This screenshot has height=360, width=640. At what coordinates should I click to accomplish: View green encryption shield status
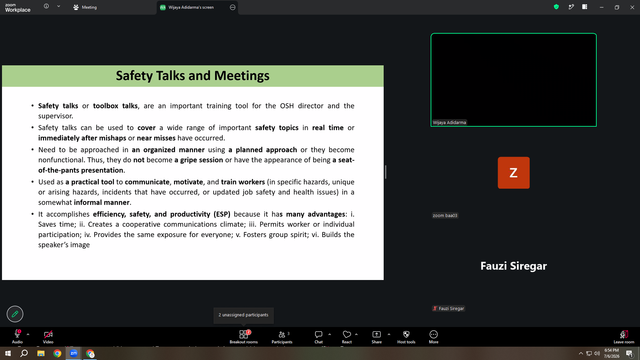(556, 7)
